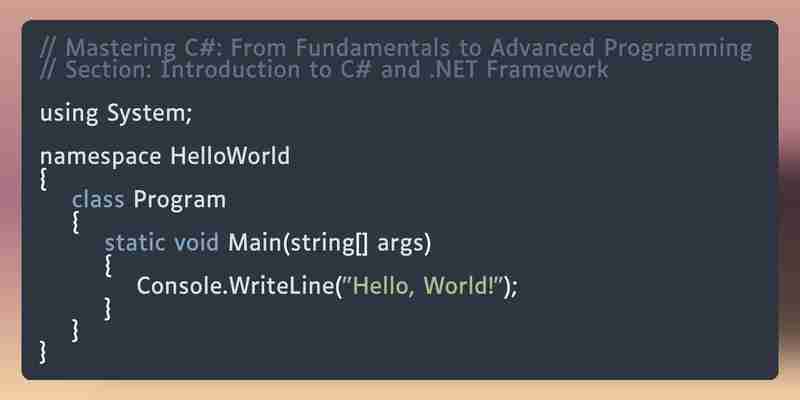Viewport: 800px width, 400px height.
Task: Click opening brace under Main method
Action: (x=108, y=266)
